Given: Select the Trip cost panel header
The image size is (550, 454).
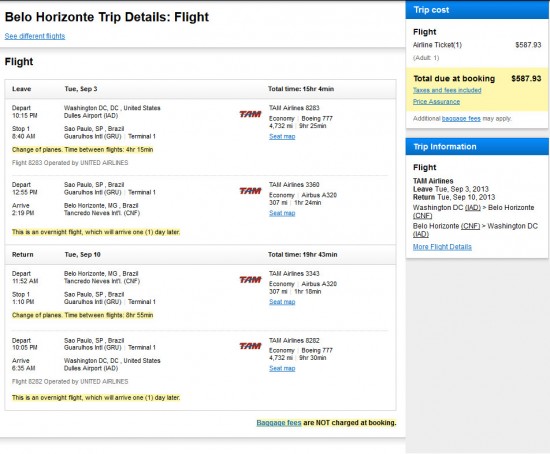Looking at the screenshot, I should point(477,10).
